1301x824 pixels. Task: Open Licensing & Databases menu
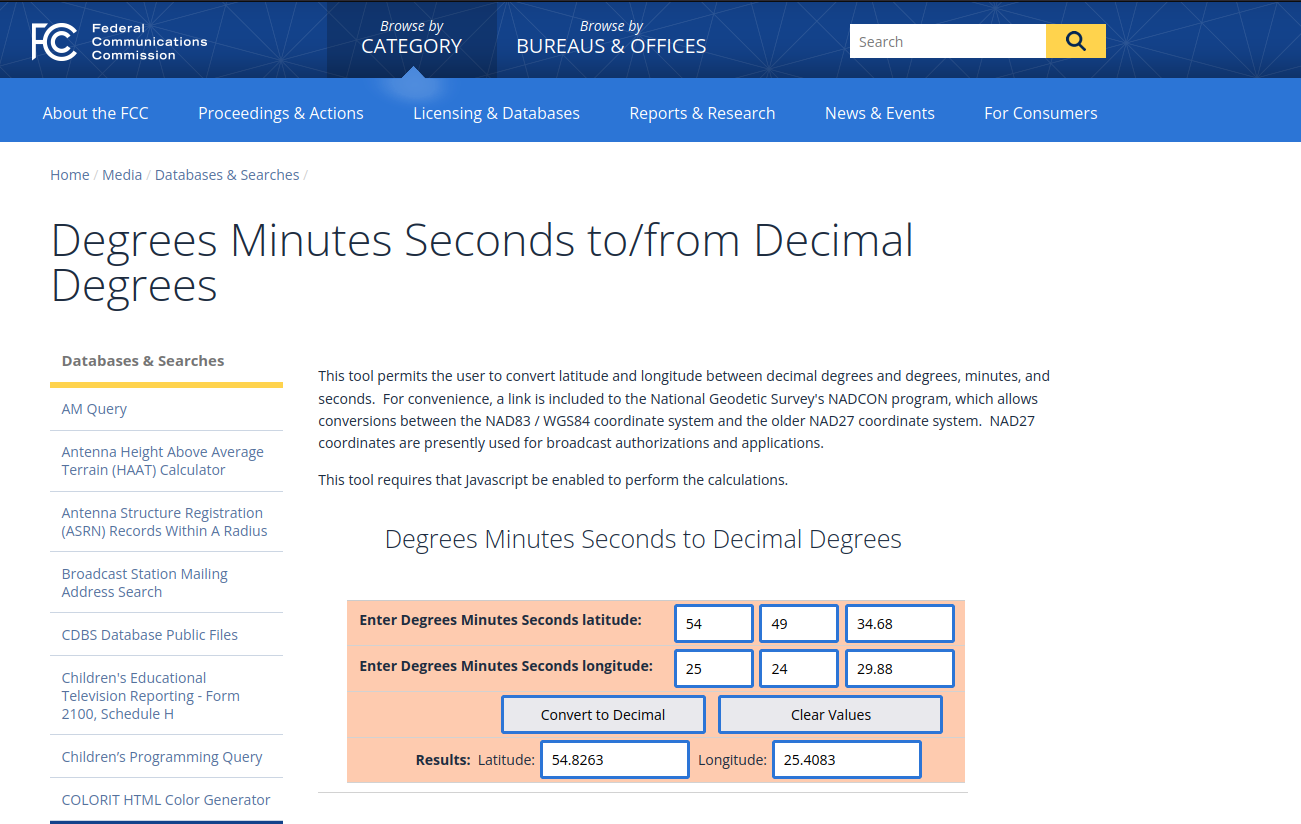pyautogui.click(x=496, y=113)
